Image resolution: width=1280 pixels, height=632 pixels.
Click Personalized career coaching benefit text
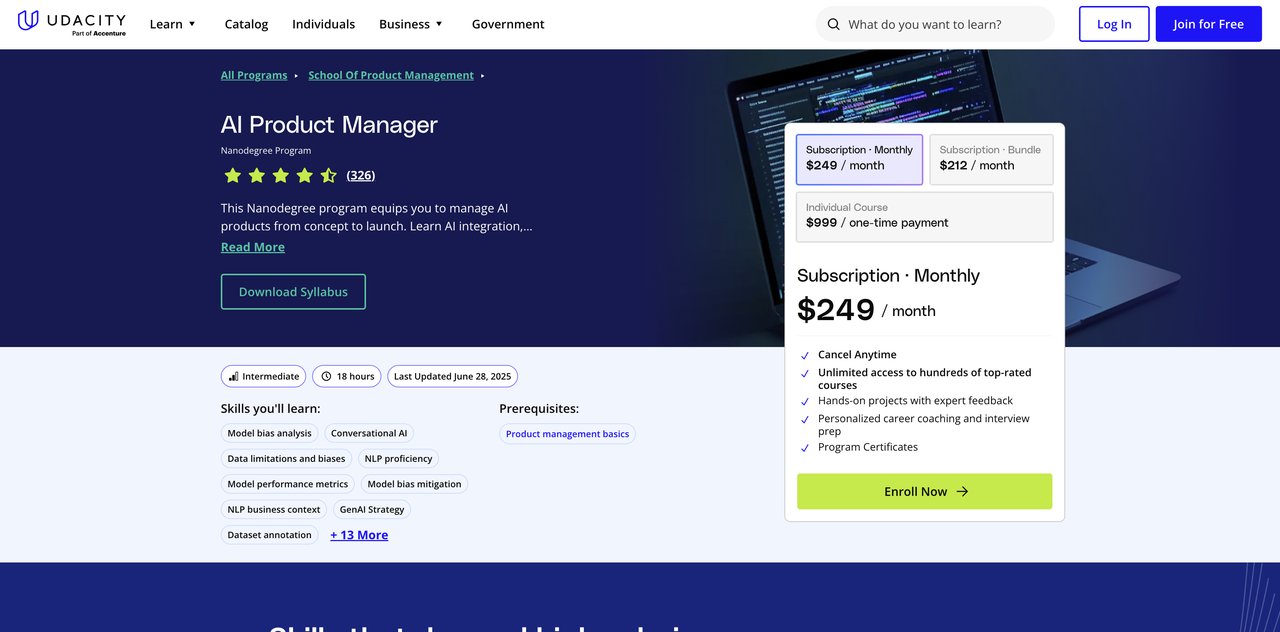(x=924, y=425)
